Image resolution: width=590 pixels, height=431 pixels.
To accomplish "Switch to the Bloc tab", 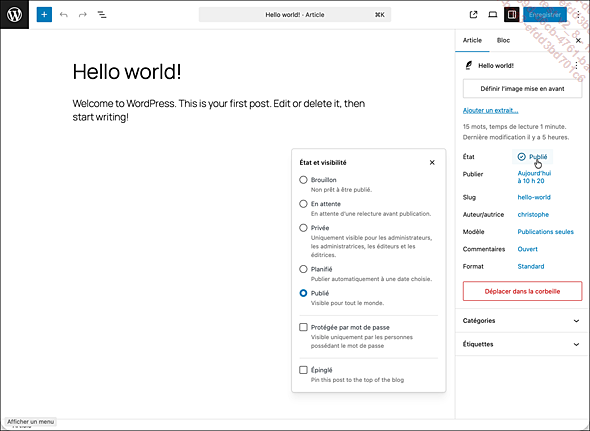I will click(x=503, y=40).
